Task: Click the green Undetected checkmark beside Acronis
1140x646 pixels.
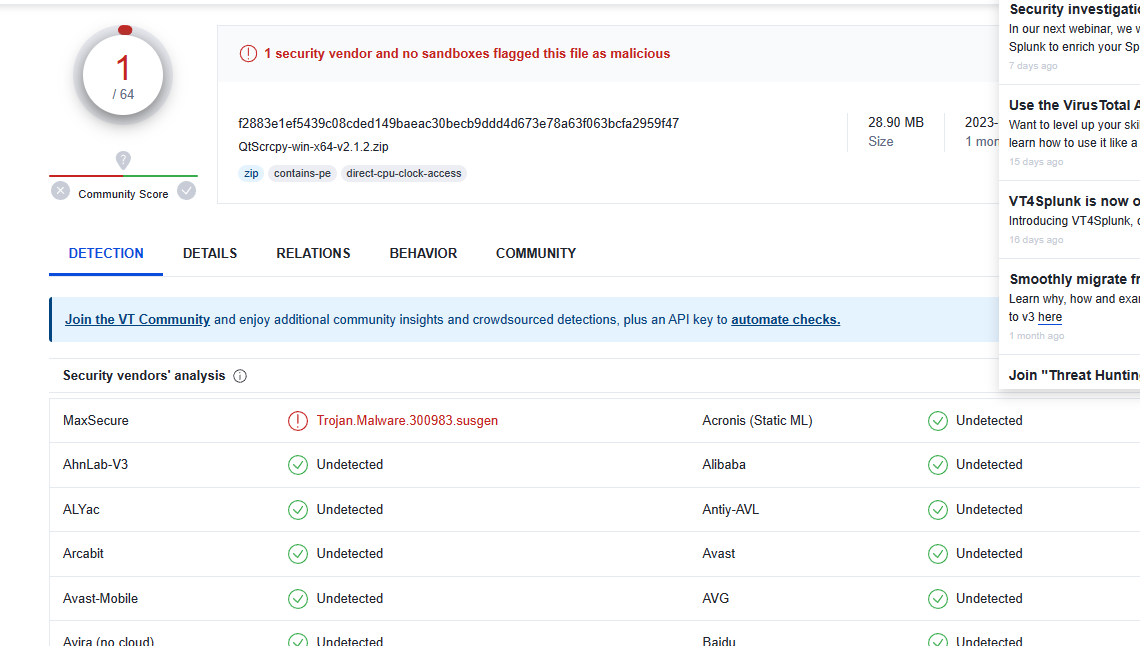Action: [937, 420]
